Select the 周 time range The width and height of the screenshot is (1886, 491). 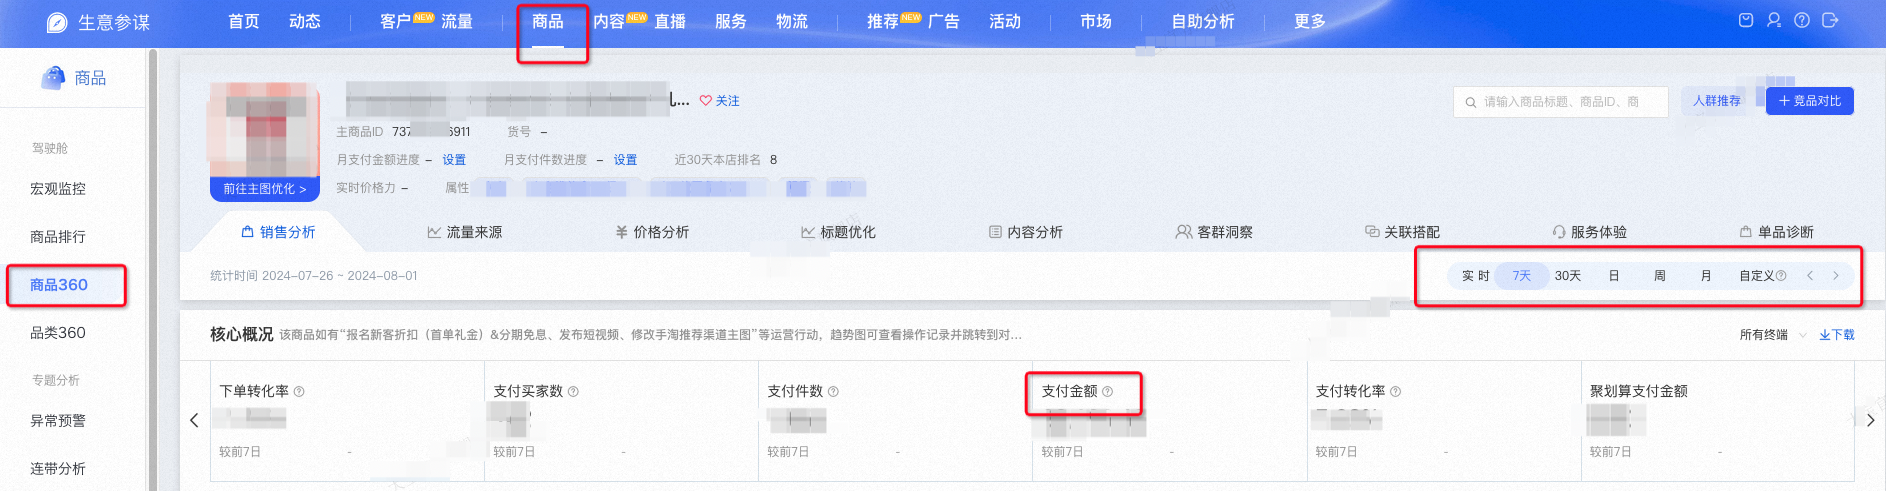click(1659, 276)
